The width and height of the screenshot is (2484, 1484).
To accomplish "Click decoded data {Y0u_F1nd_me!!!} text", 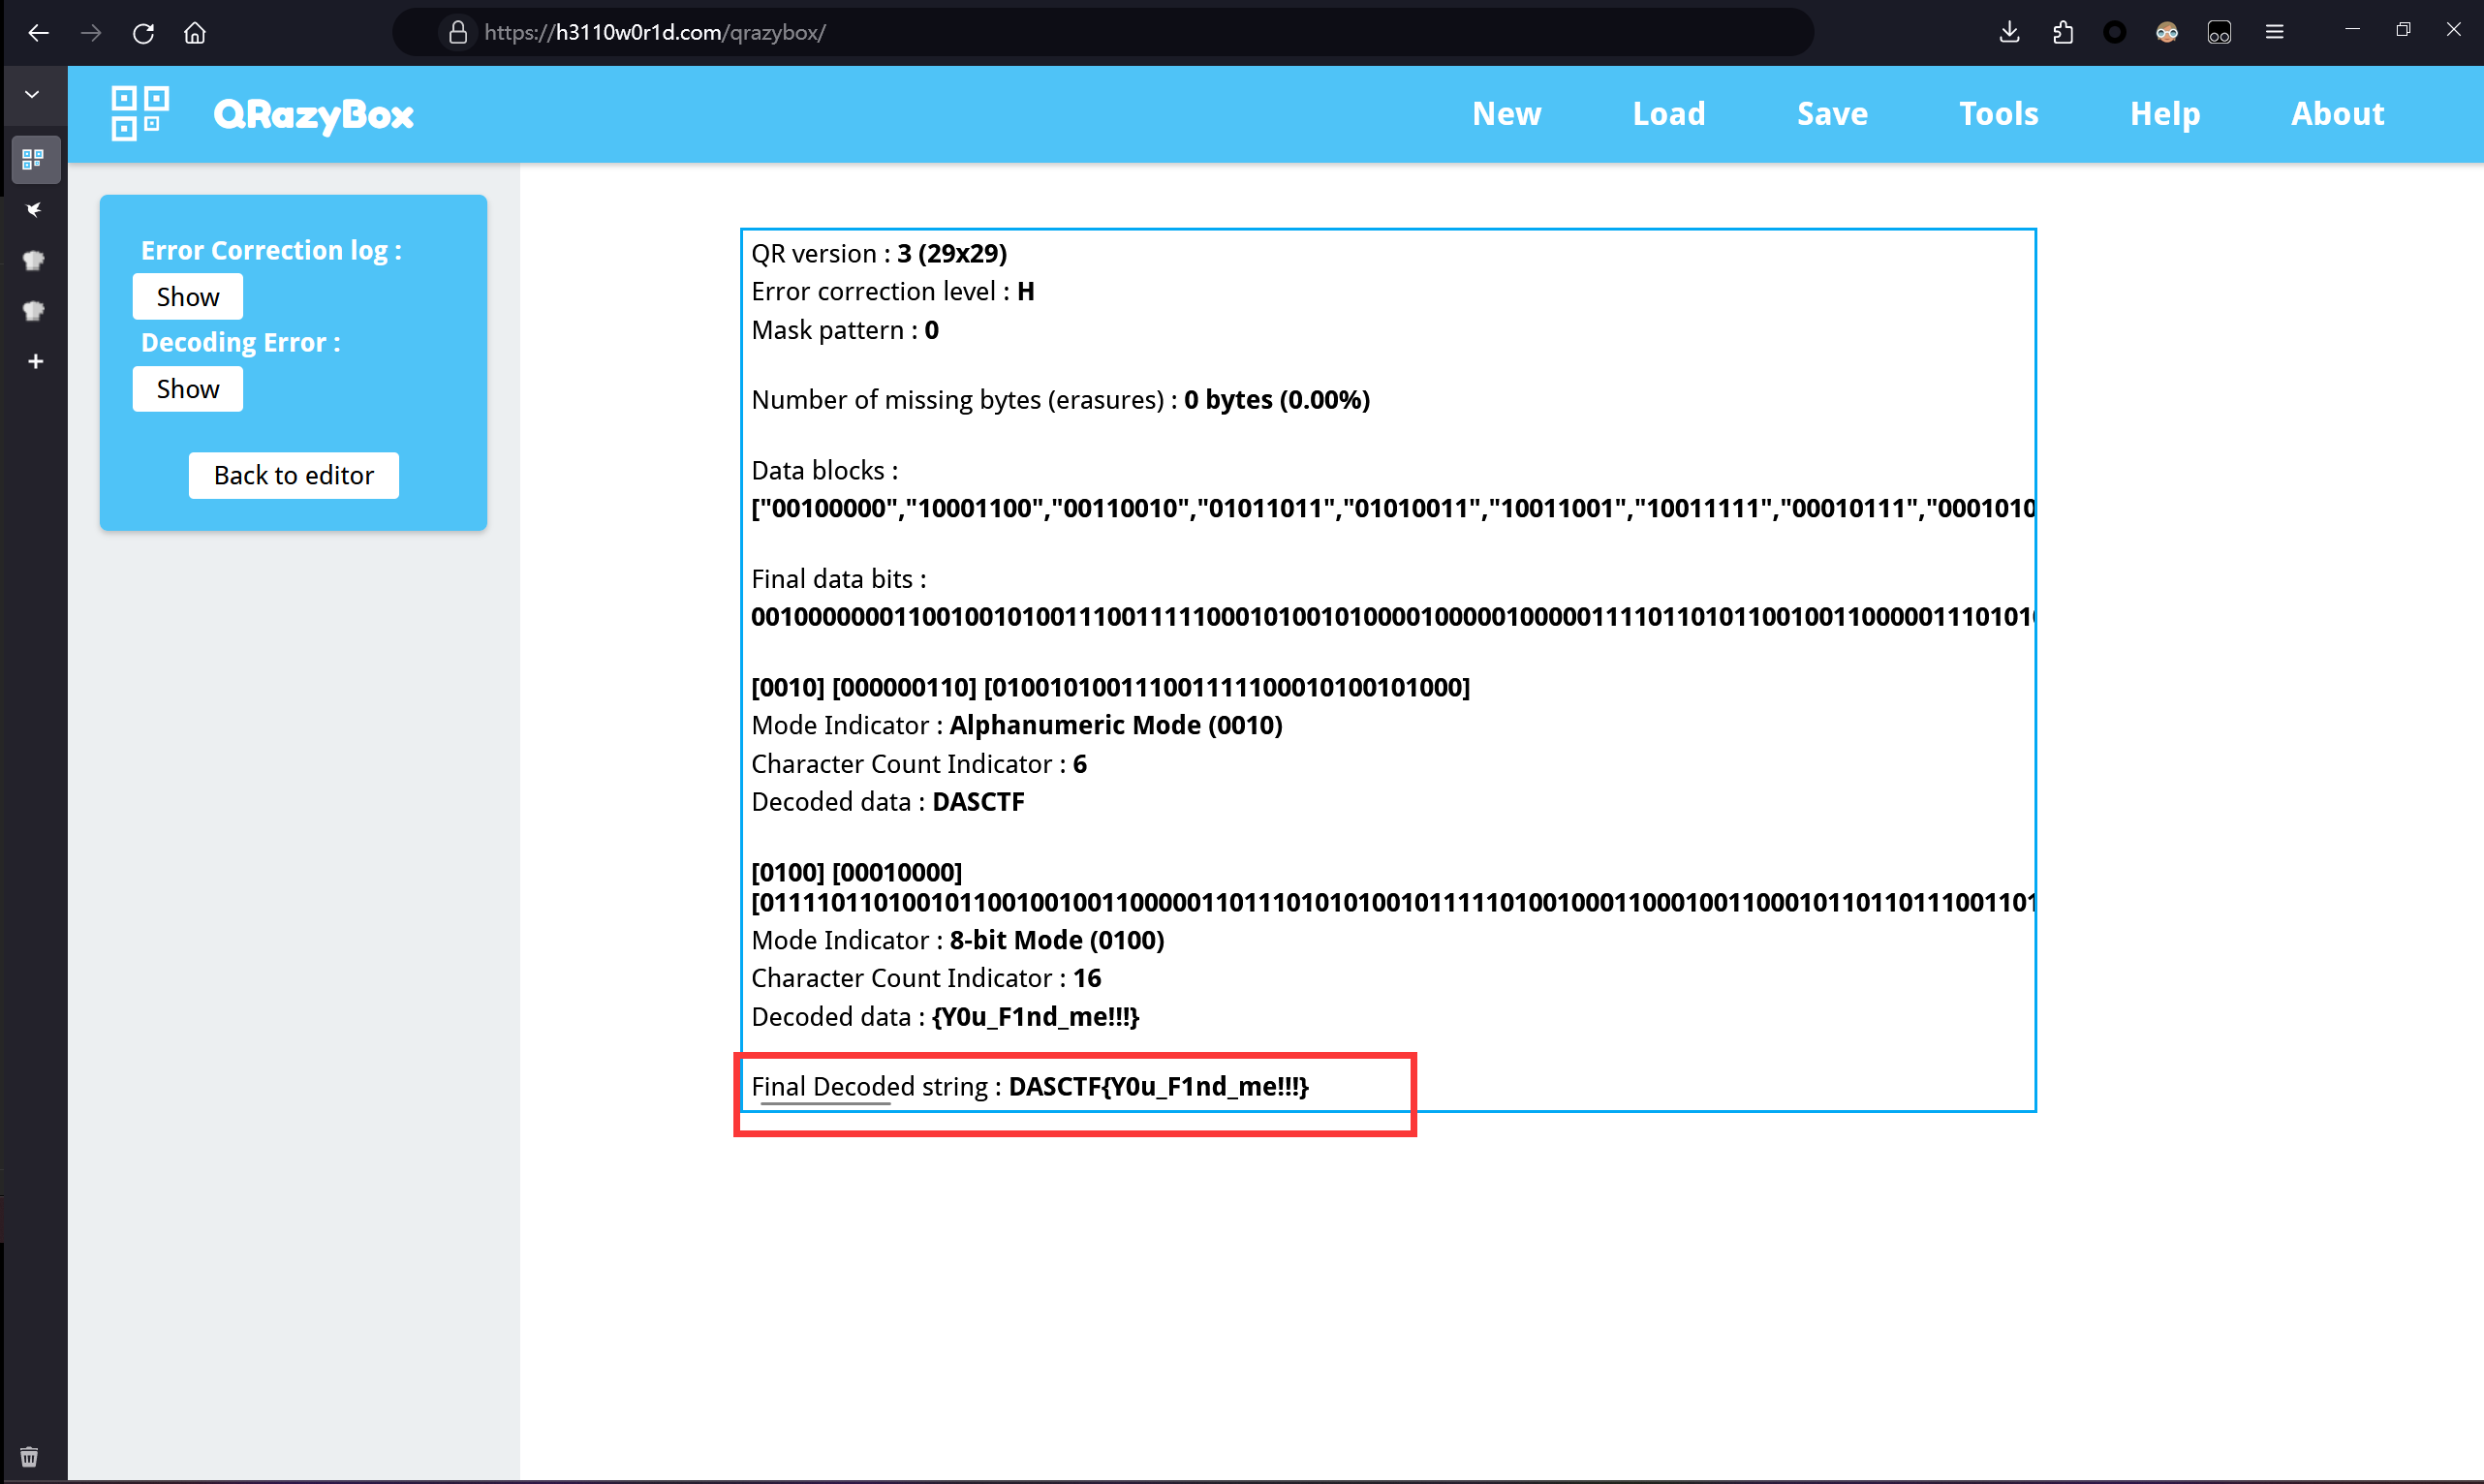I will point(1035,1017).
